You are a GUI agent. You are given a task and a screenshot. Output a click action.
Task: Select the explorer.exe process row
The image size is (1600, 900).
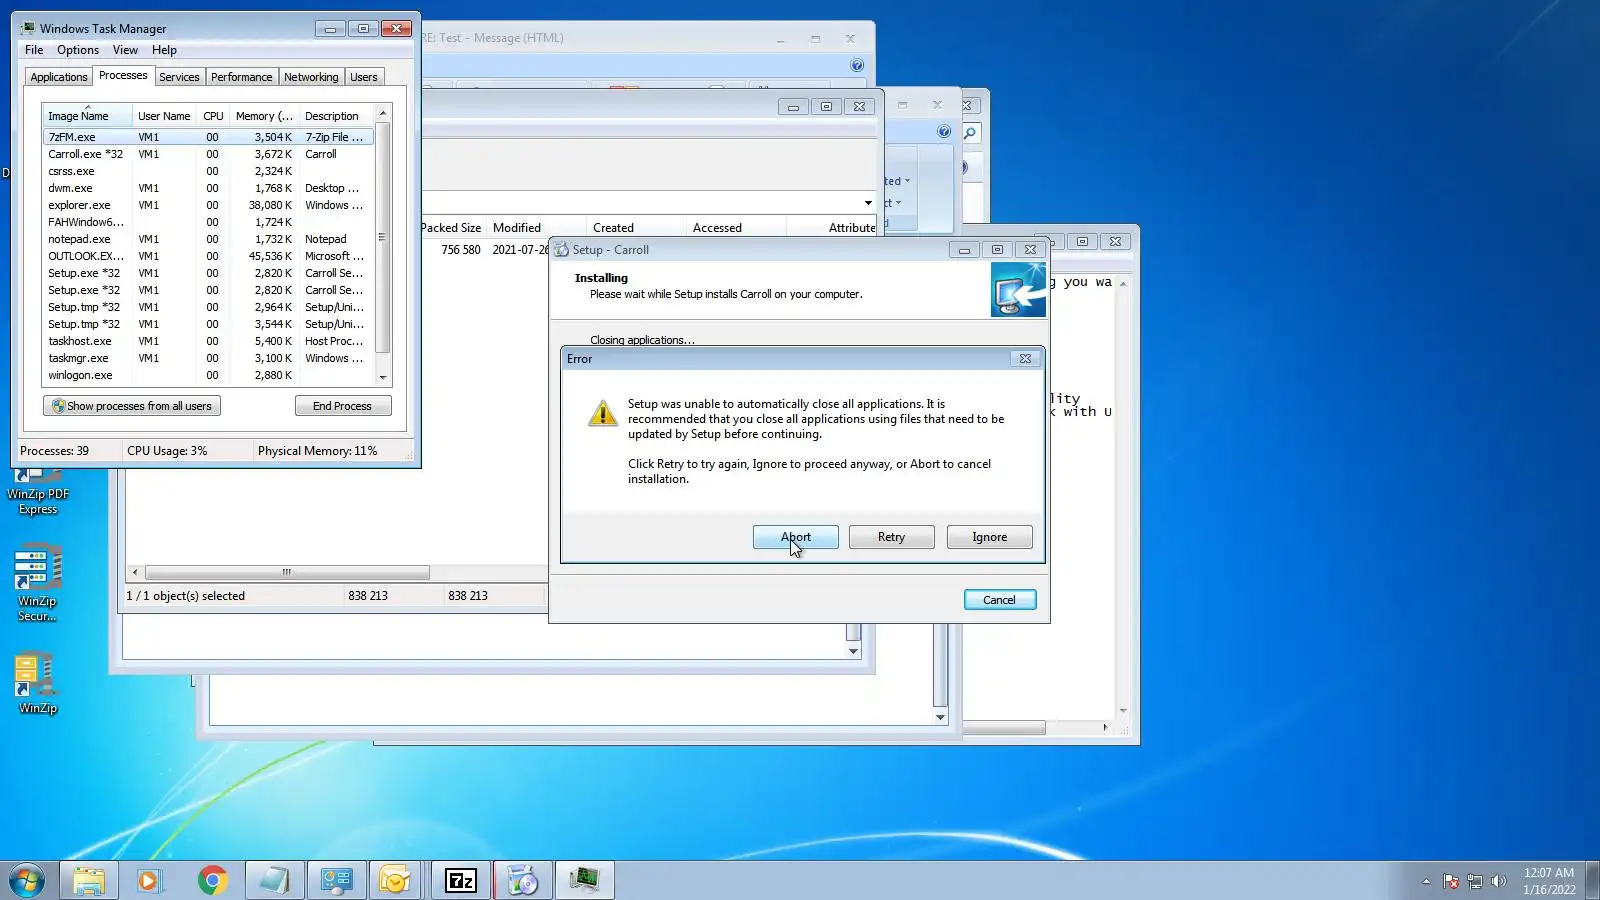pos(208,205)
